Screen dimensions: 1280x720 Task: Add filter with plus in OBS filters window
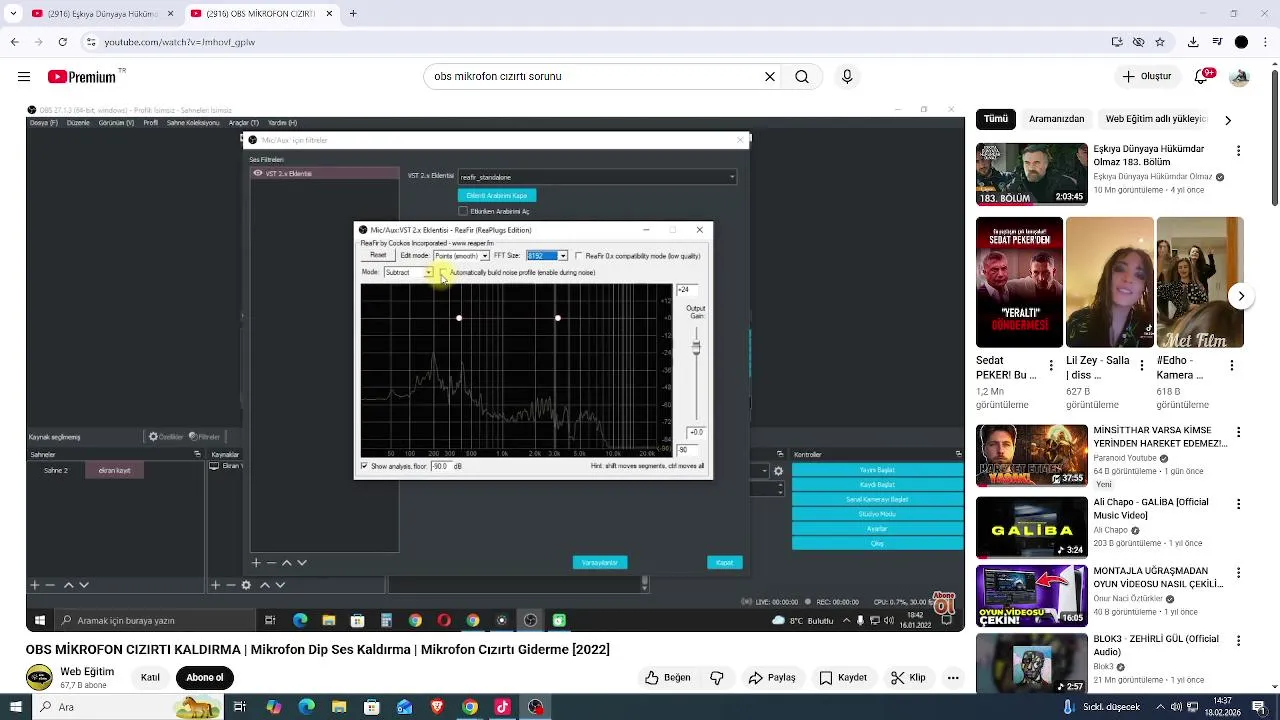pyautogui.click(x=256, y=563)
